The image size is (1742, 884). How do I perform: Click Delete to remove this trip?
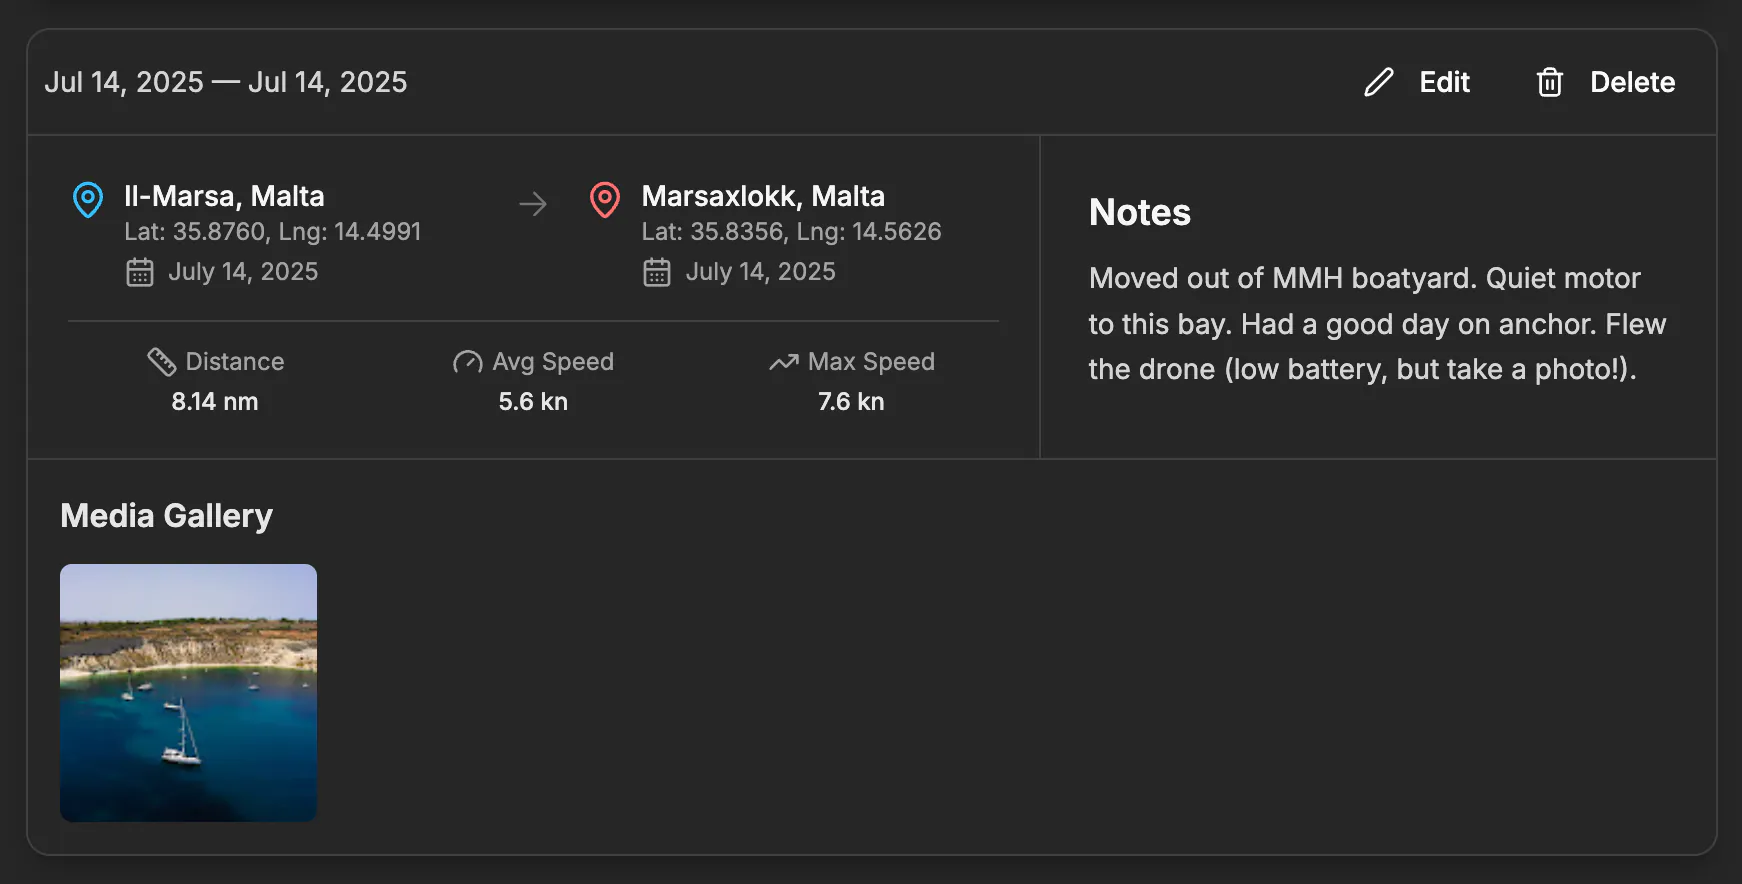[x=1632, y=83]
